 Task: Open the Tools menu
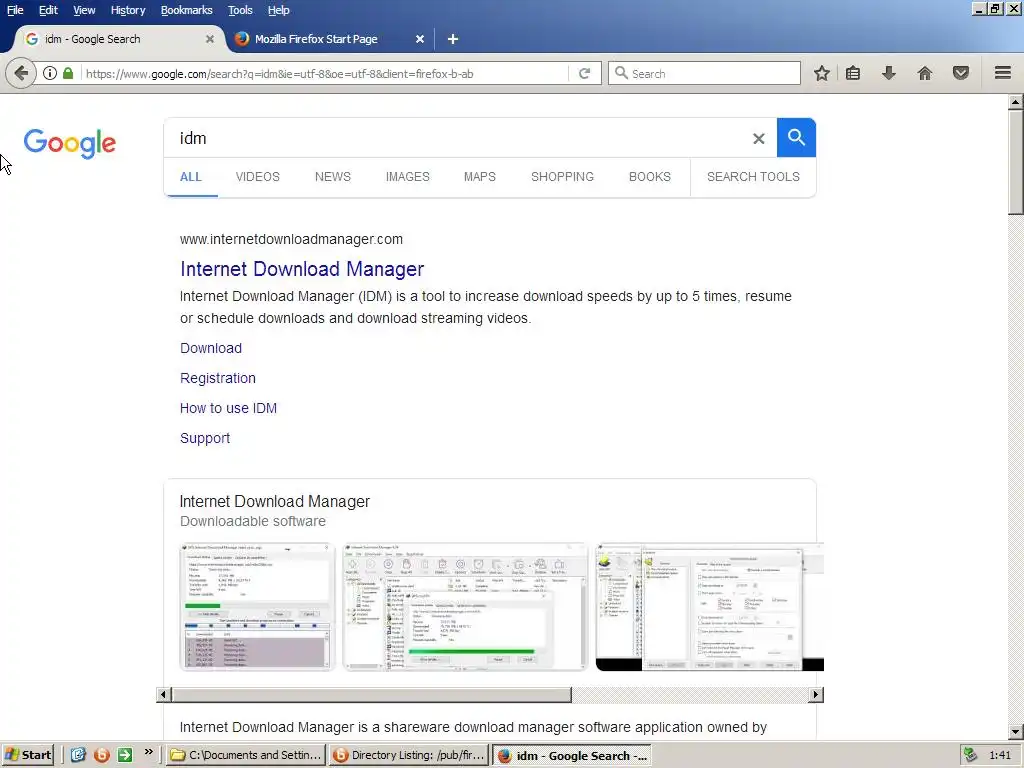240,10
